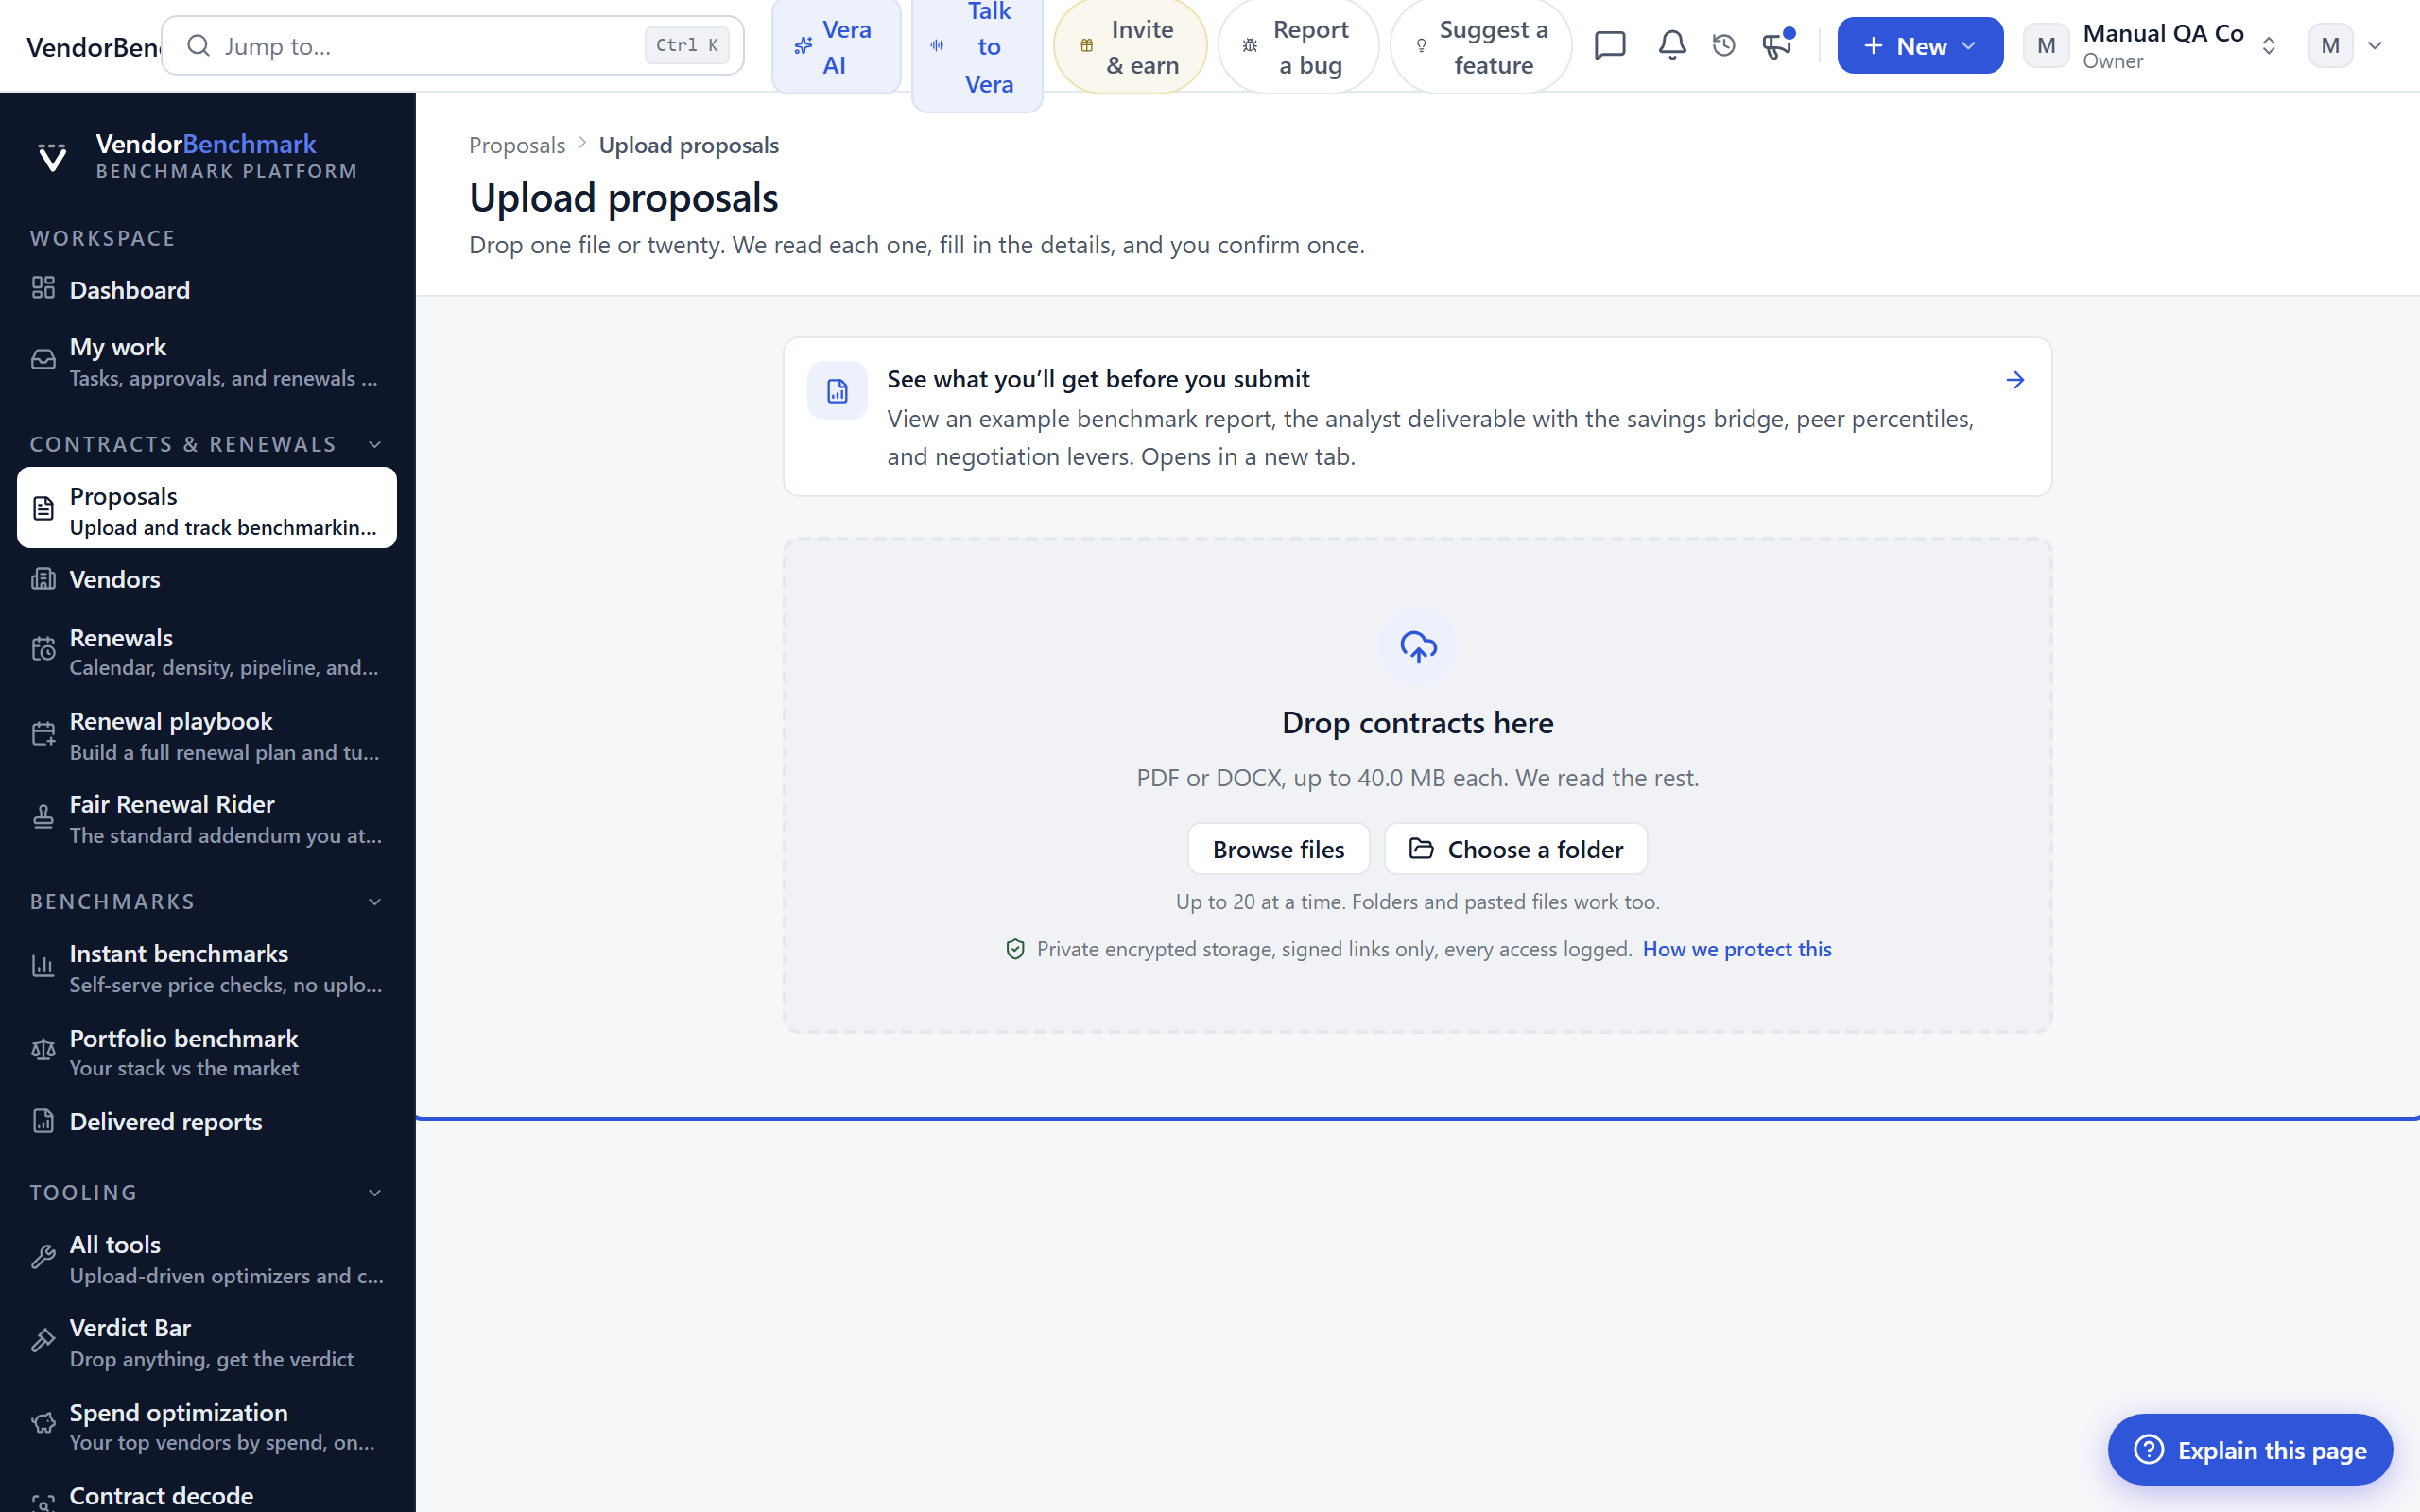Image resolution: width=2420 pixels, height=1512 pixels.
Task: Collapse the Benchmarks section
Action: (375, 902)
